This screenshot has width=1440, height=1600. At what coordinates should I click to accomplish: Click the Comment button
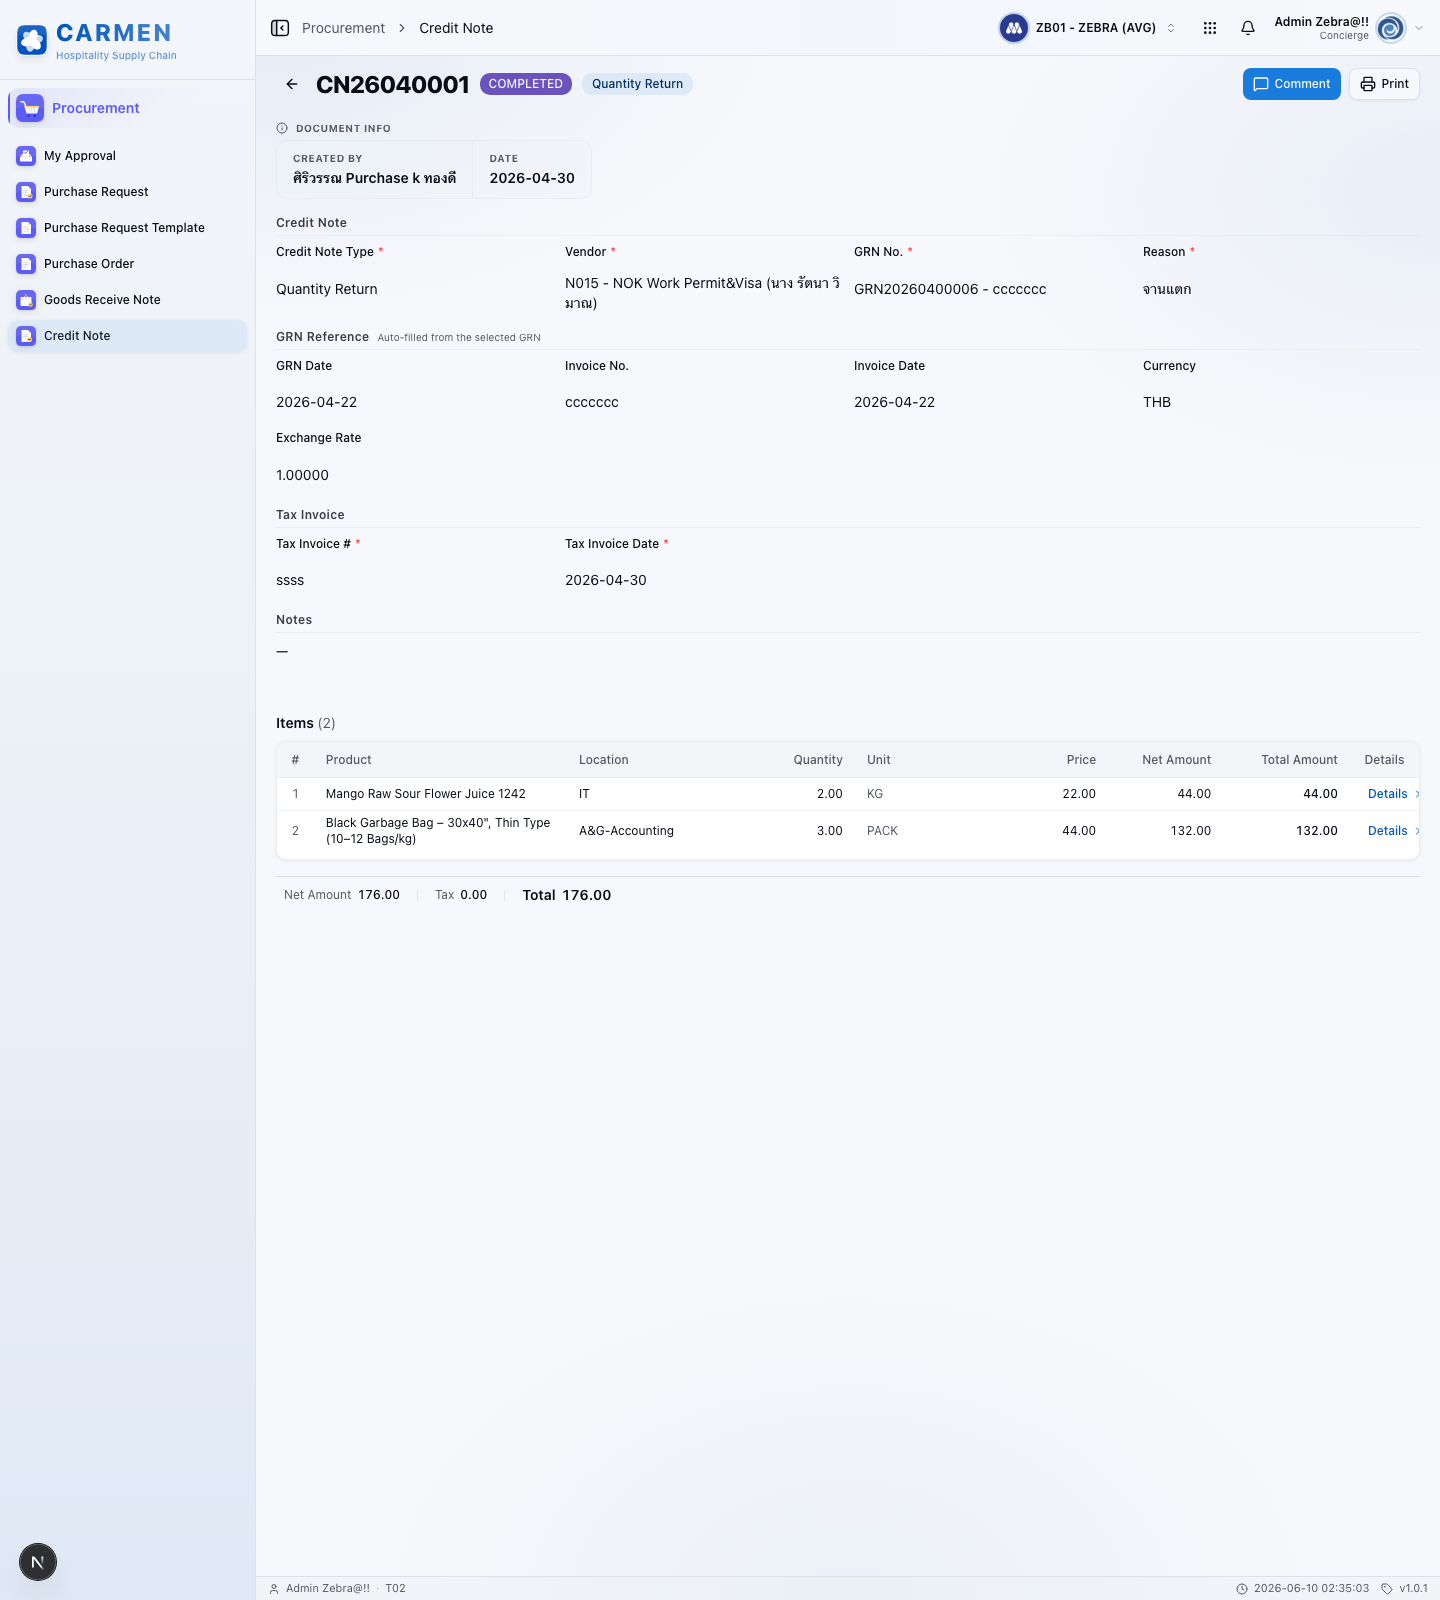point(1291,84)
